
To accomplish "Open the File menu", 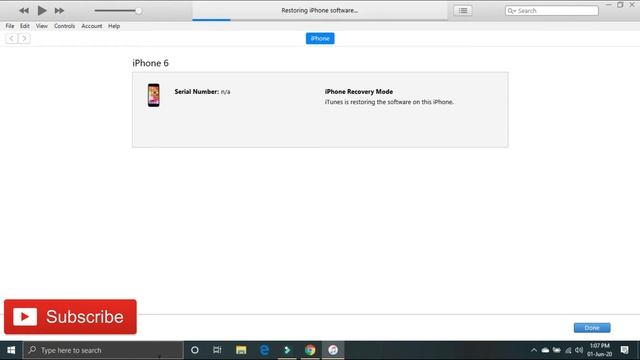I will point(10,26).
